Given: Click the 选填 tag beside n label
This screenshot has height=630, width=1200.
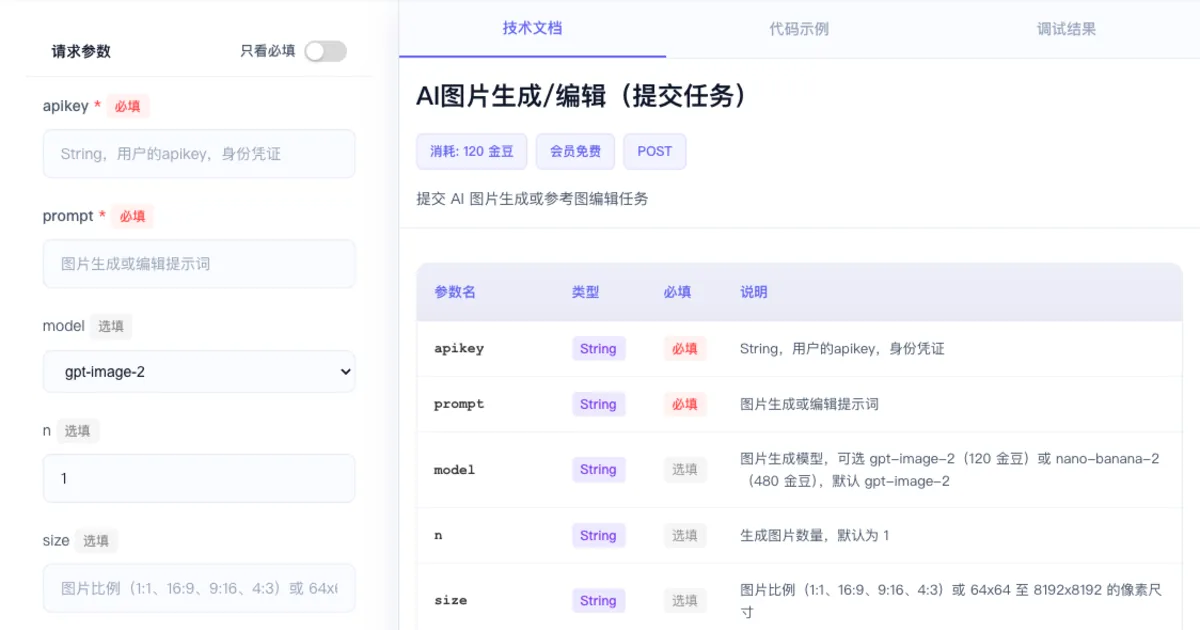Looking at the screenshot, I should pyautogui.click(x=78, y=431).
